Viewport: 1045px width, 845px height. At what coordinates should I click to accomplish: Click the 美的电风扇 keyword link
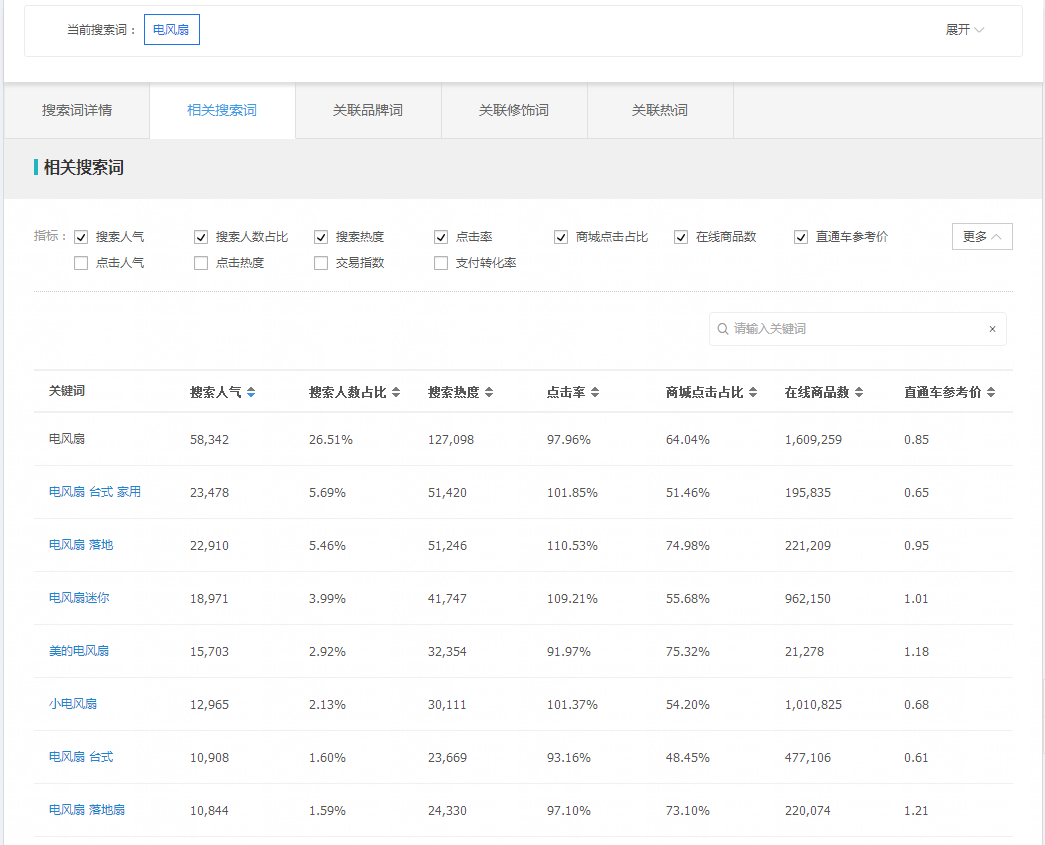(x=79, y=651)
